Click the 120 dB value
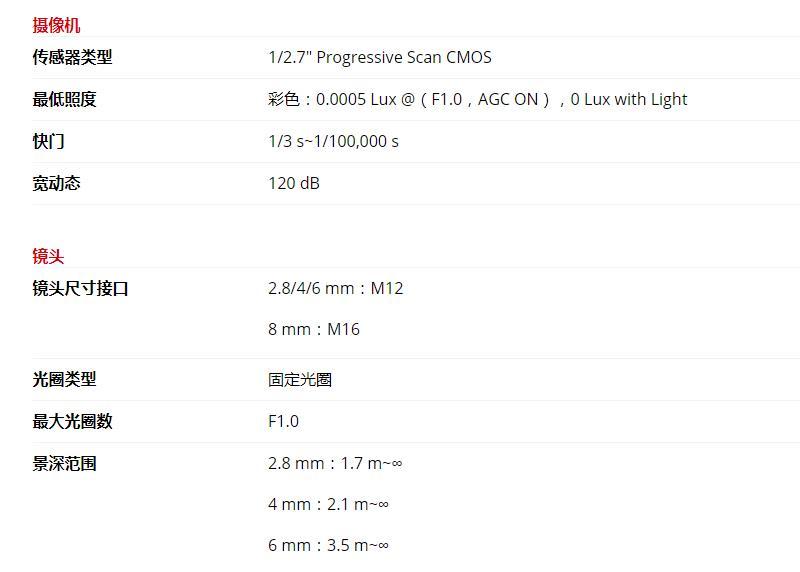 tap(294, 183)
